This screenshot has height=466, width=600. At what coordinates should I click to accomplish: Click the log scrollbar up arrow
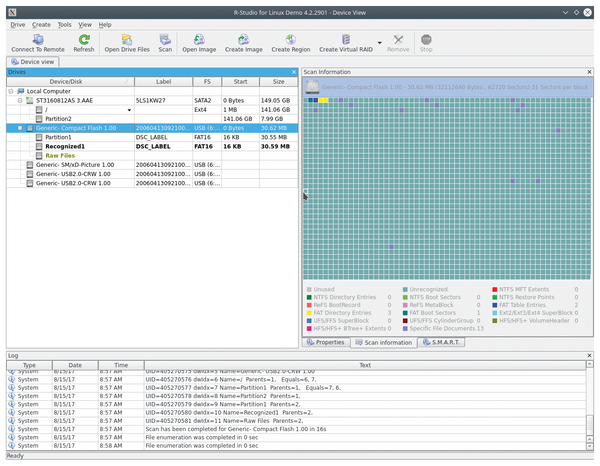(590, 364)
